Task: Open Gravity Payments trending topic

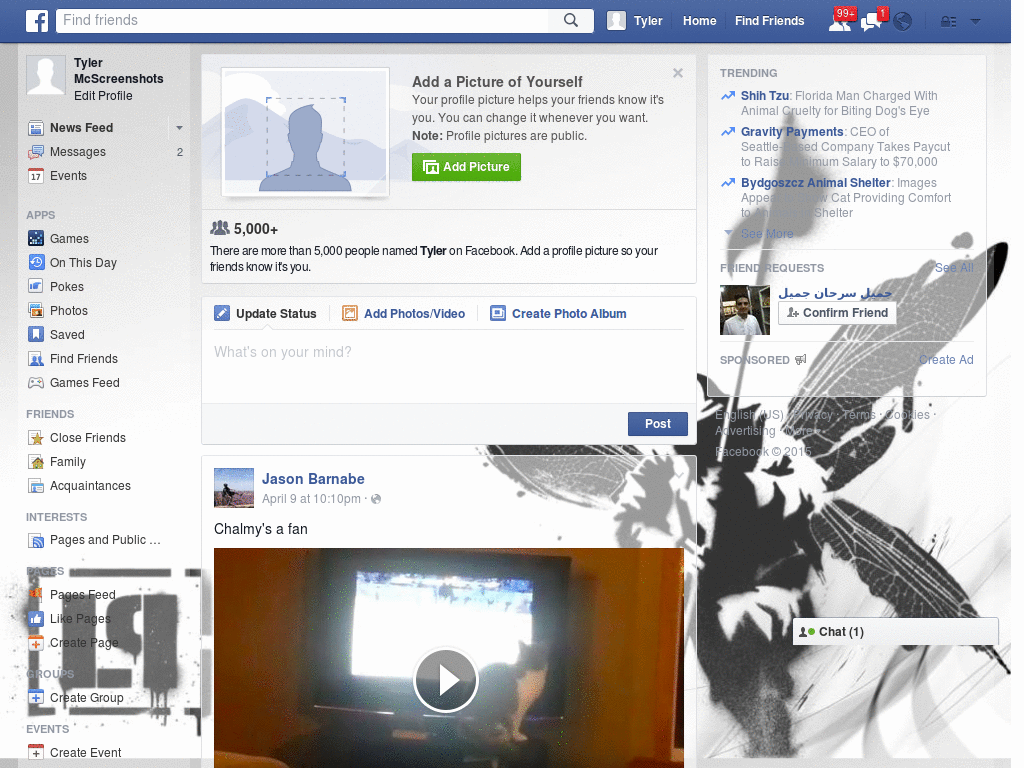Action: tap(792, 132)
